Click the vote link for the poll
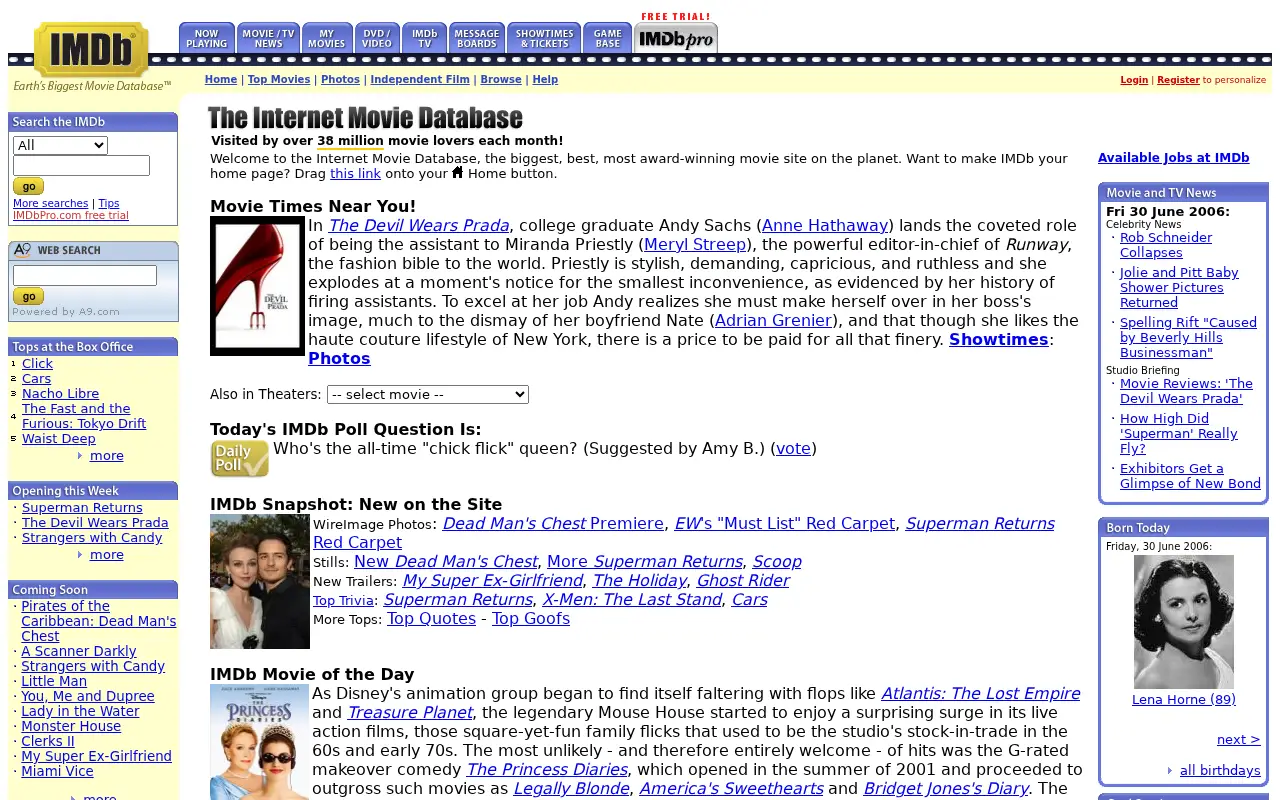 coord(794,449)
